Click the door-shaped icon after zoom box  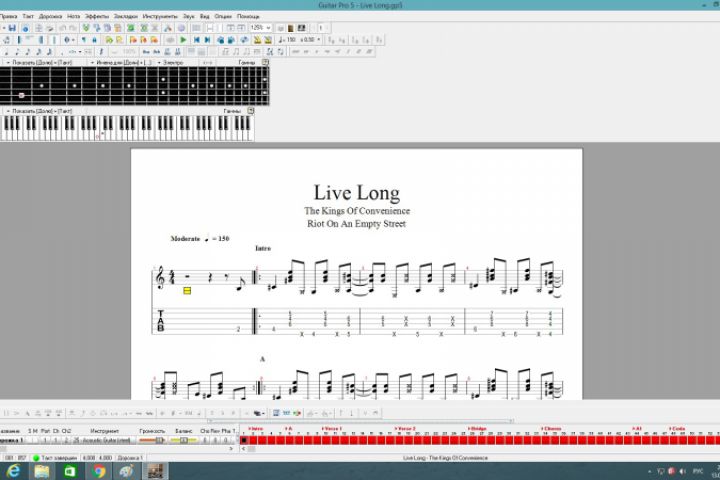291,28
